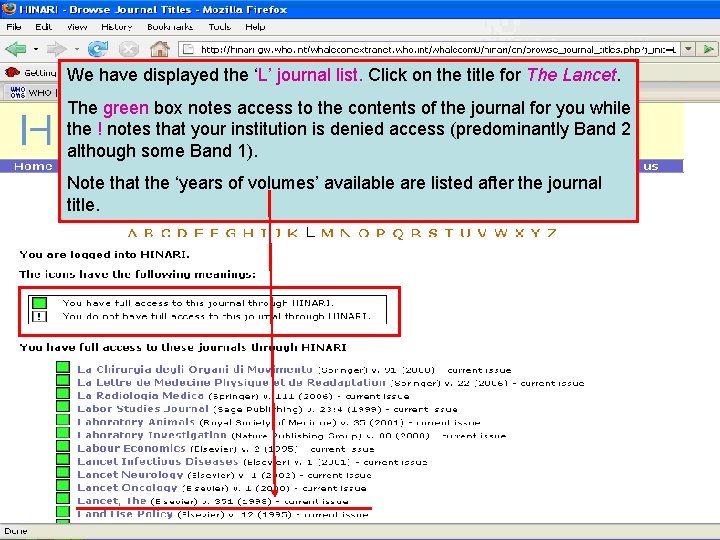Screen dimensions: 720x540
Task: Click the green Go arrow beside address bar
Action: tap(709, 49)
